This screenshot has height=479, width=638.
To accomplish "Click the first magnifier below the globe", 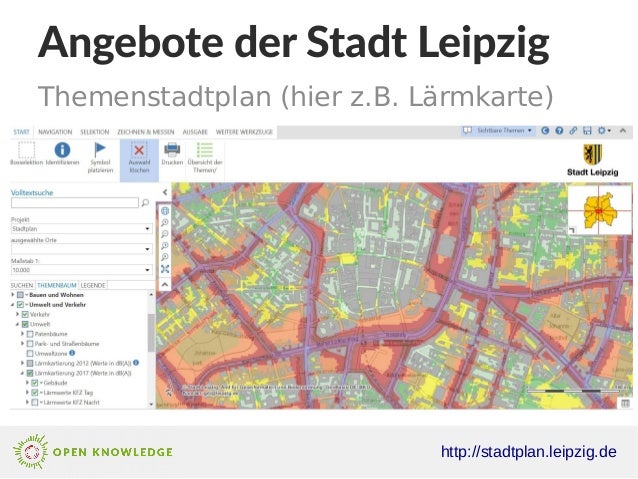I will click(165, 223).
